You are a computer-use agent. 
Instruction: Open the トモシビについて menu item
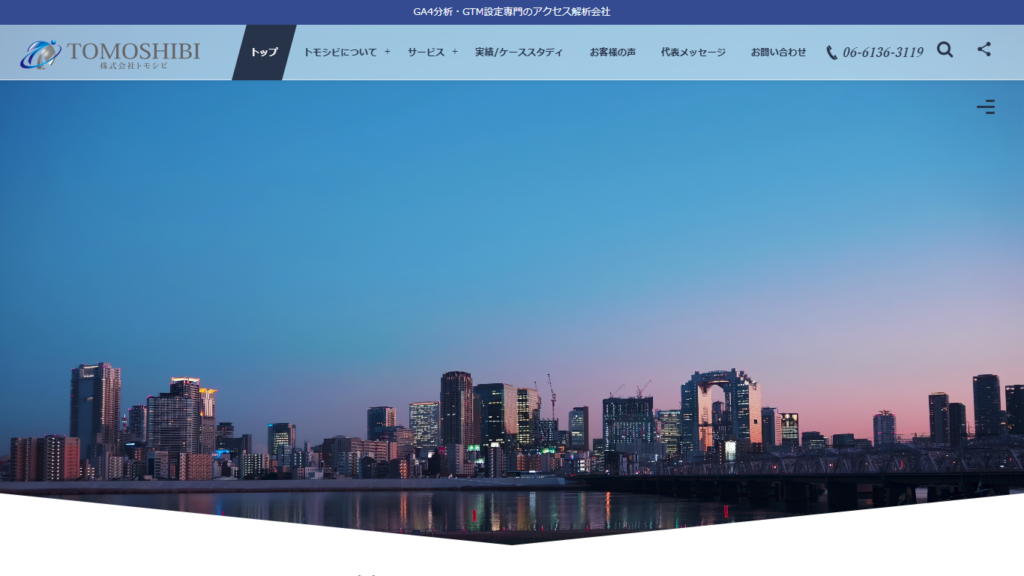pos(340,52)
